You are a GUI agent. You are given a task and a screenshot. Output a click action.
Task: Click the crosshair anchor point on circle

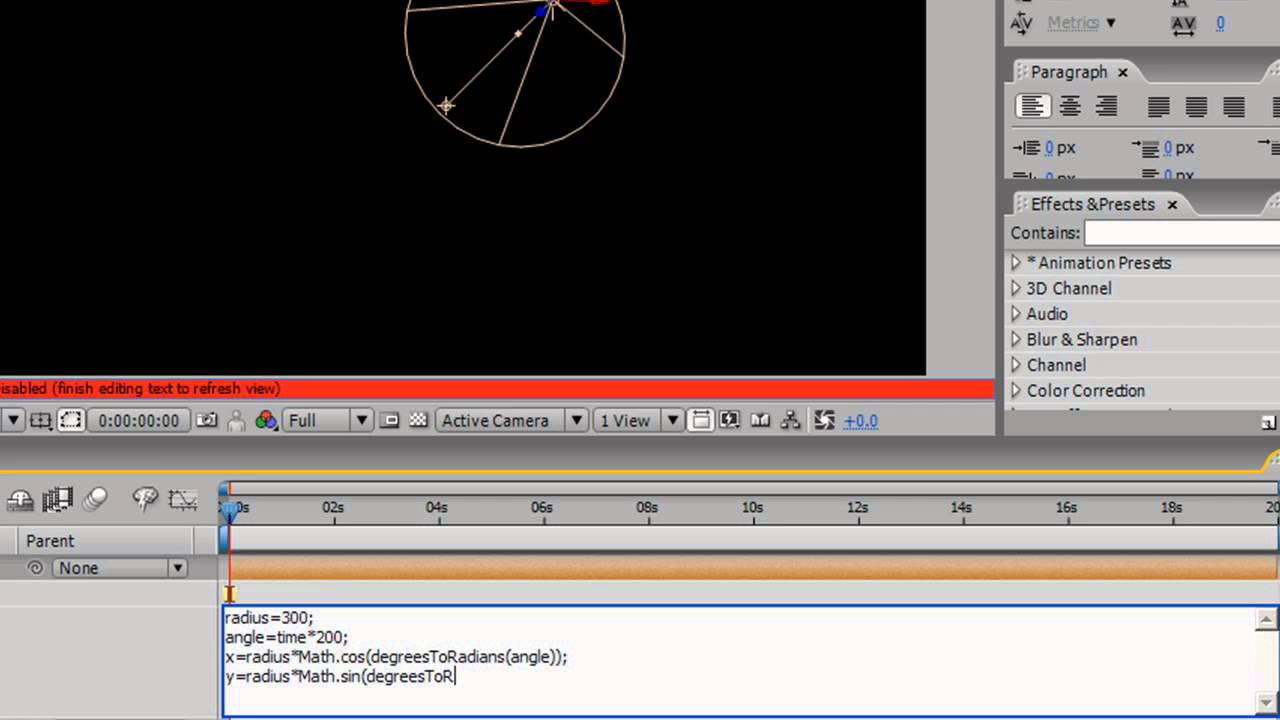pyautogui.click(x=446, y=105)
